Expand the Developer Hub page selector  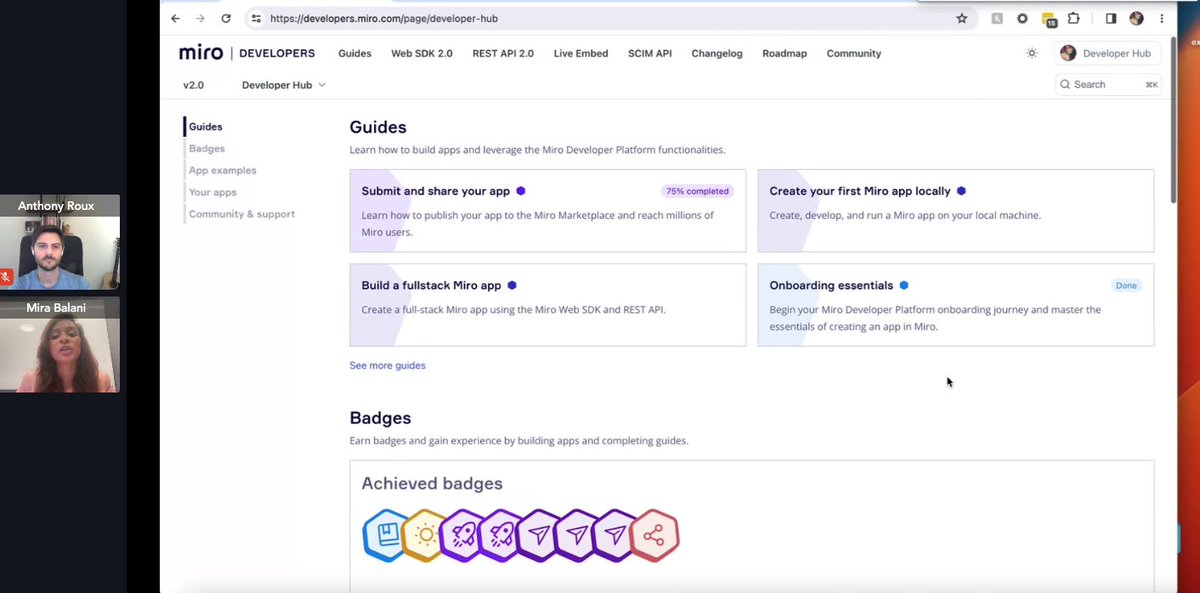(x=283, y=85)
